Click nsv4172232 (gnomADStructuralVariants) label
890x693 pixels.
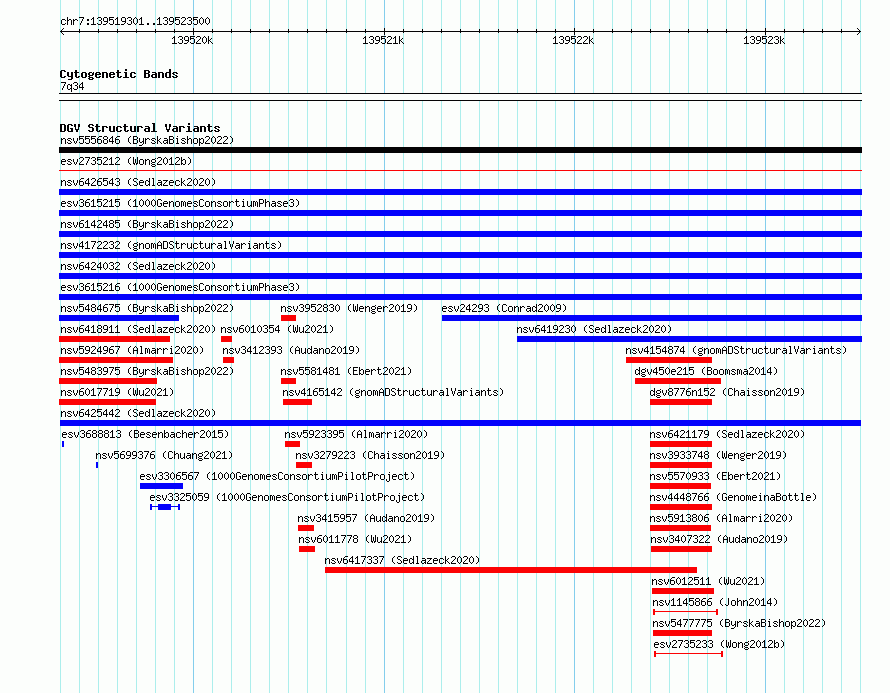pyautogui.click(x=171, y=245)
